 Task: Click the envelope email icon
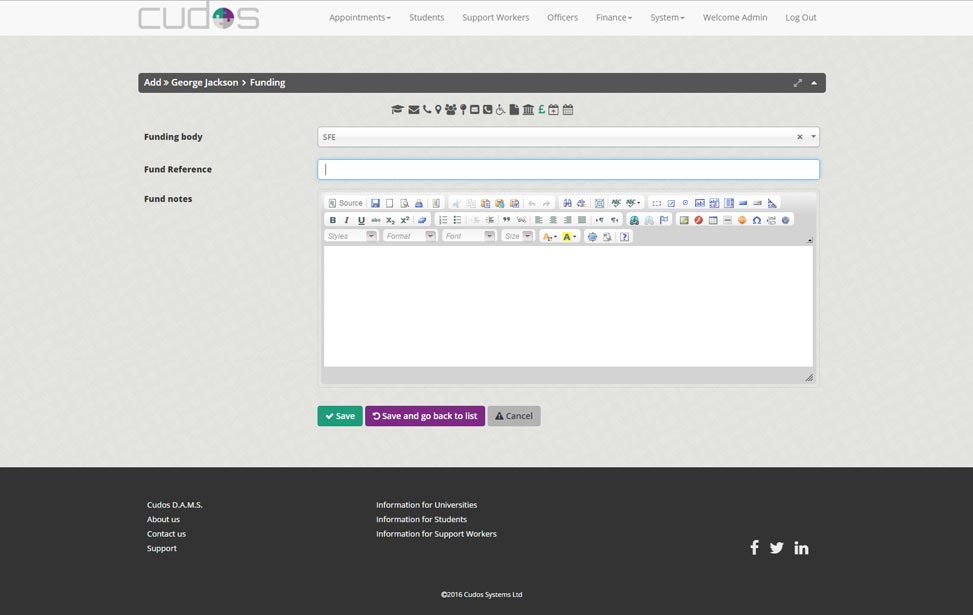click(x=413, y=110)
